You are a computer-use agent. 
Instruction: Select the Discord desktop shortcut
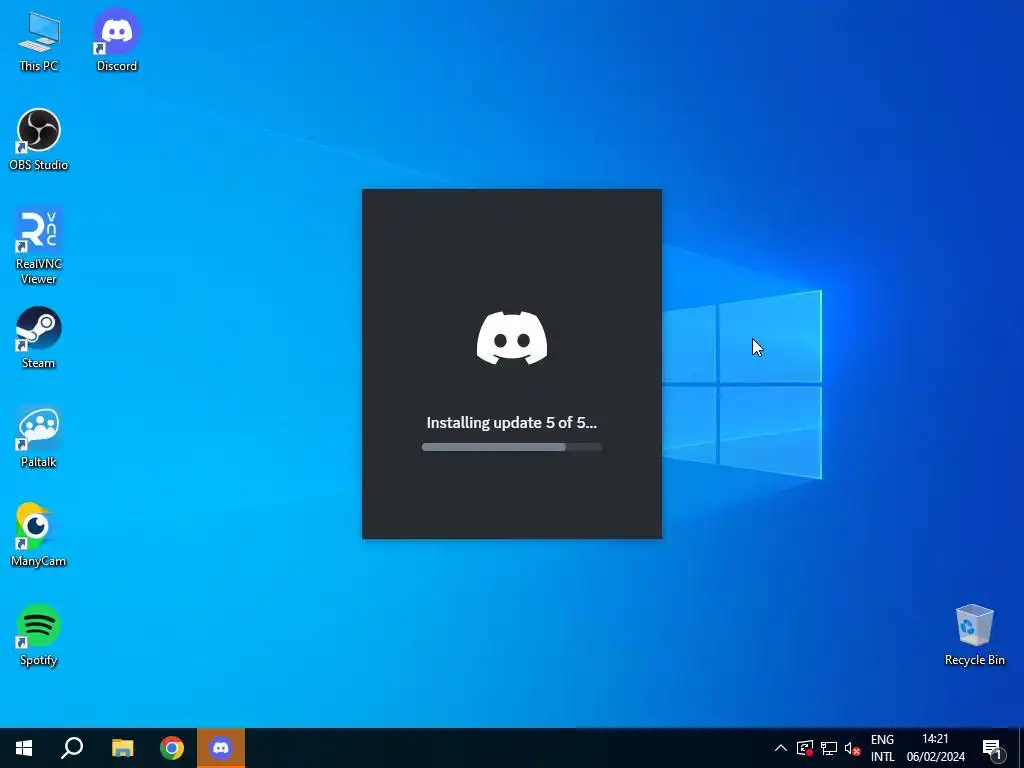coord(117,40)
